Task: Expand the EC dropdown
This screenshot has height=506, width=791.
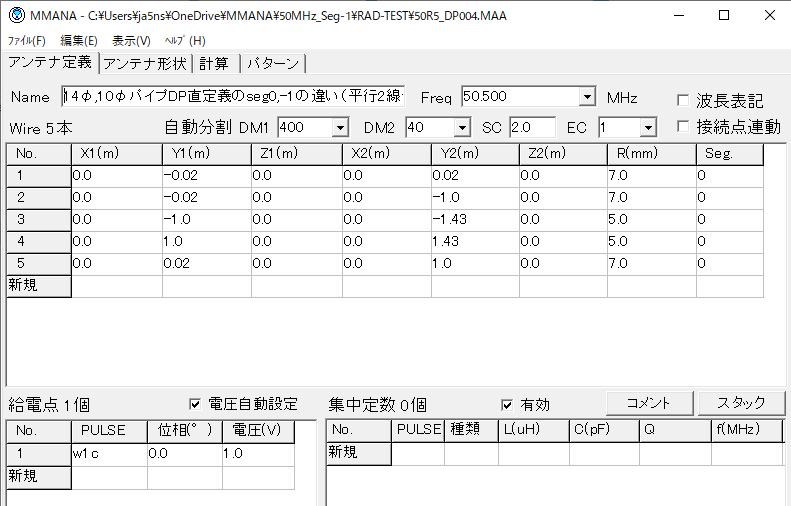Action: pyautogui.click(x=647, y=127)
